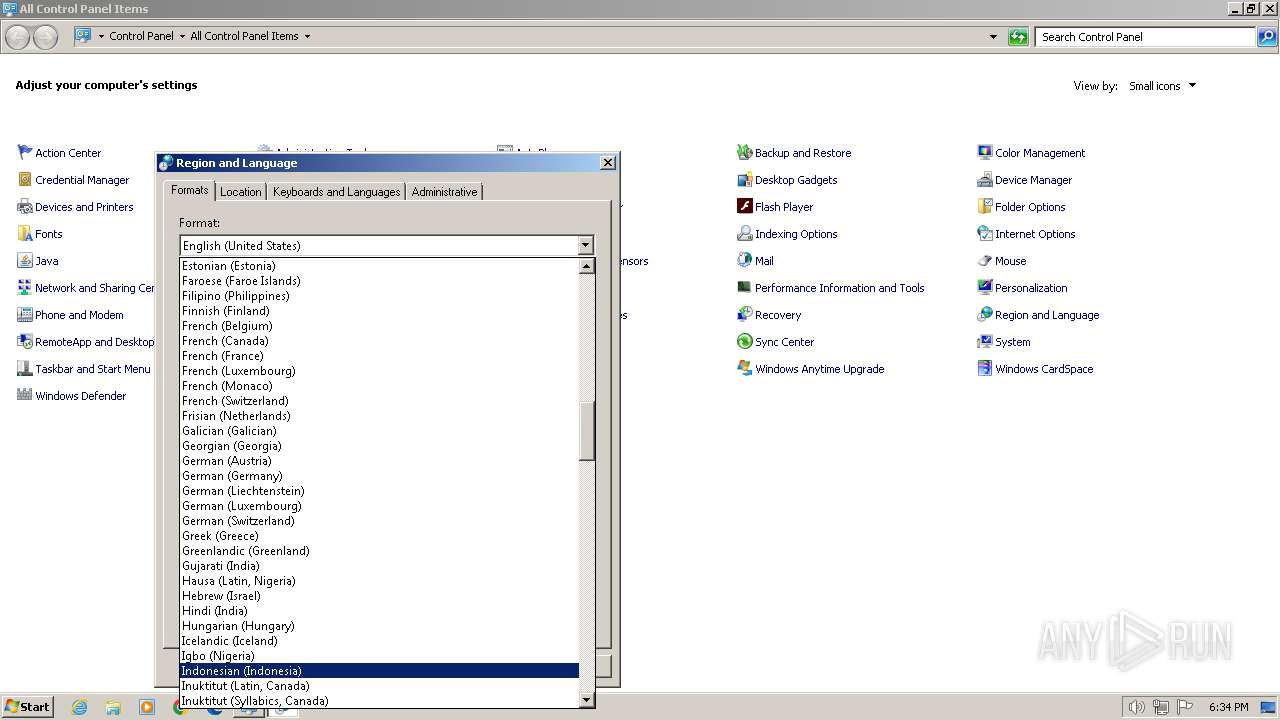Image resolution: width=1280 pixels, height=720 pixels.
Task: Choose Hebrew (Israel) format
Action: tap(379, 596)
